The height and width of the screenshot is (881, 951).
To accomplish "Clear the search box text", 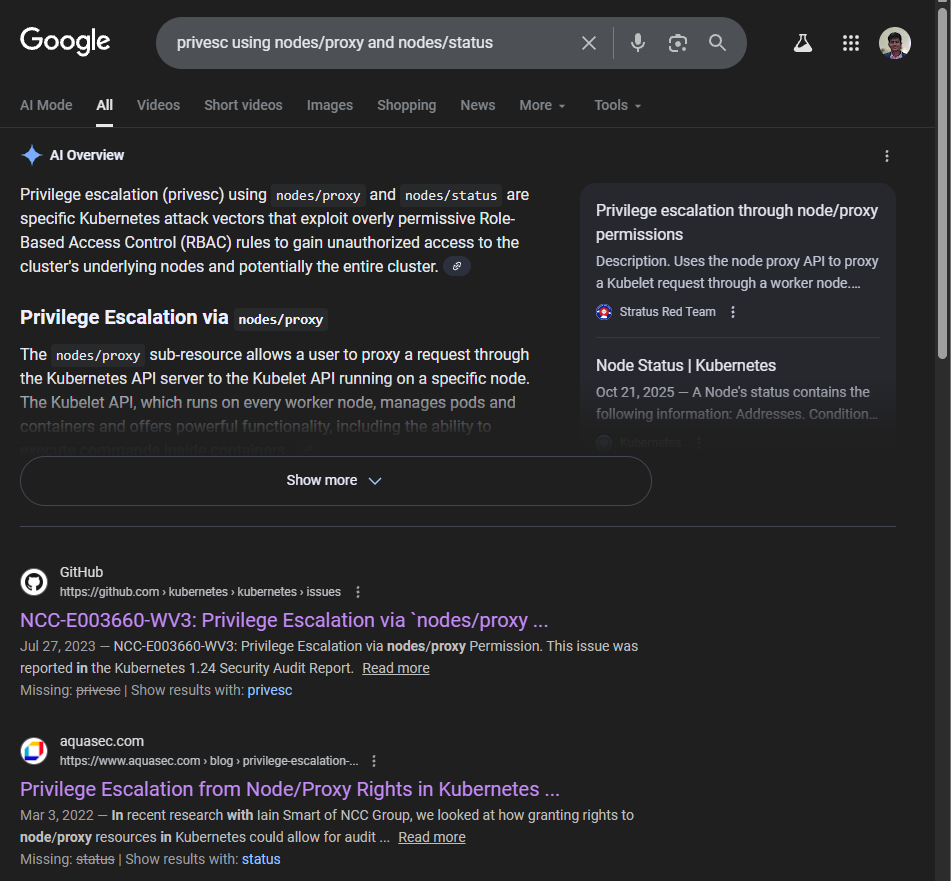I will point(589,43).
